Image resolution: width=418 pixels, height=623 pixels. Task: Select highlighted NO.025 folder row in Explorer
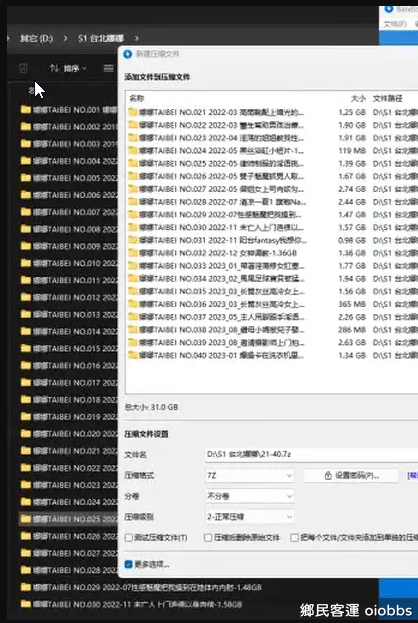[x=68, y=519]
